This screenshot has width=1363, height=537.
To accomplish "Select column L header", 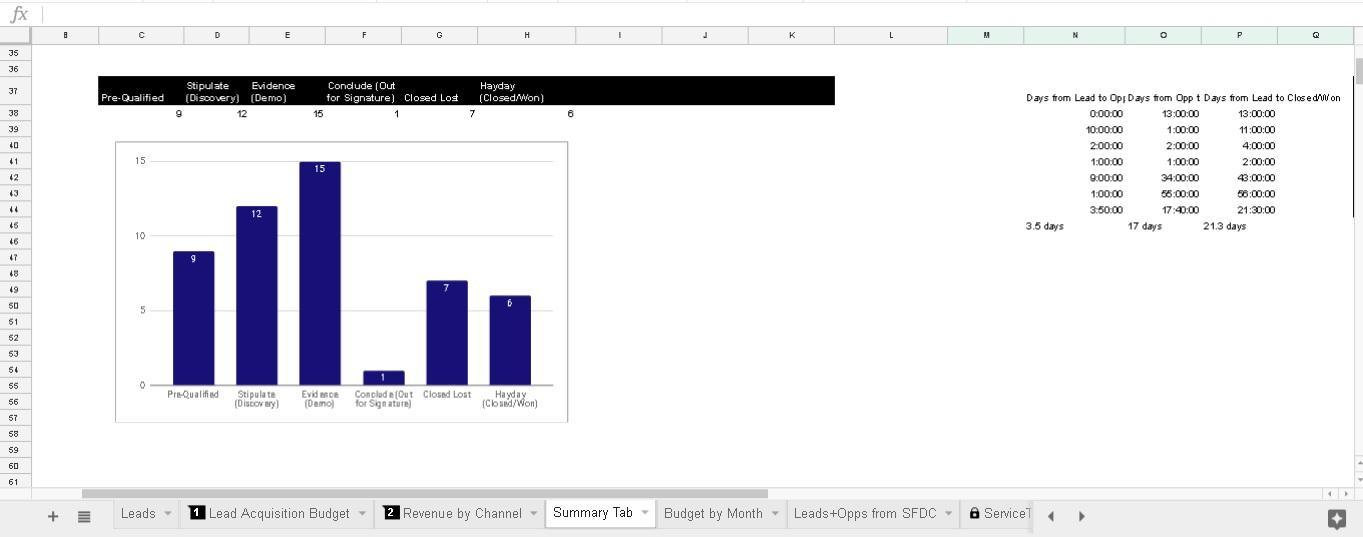I will click(x=891, y=35).
